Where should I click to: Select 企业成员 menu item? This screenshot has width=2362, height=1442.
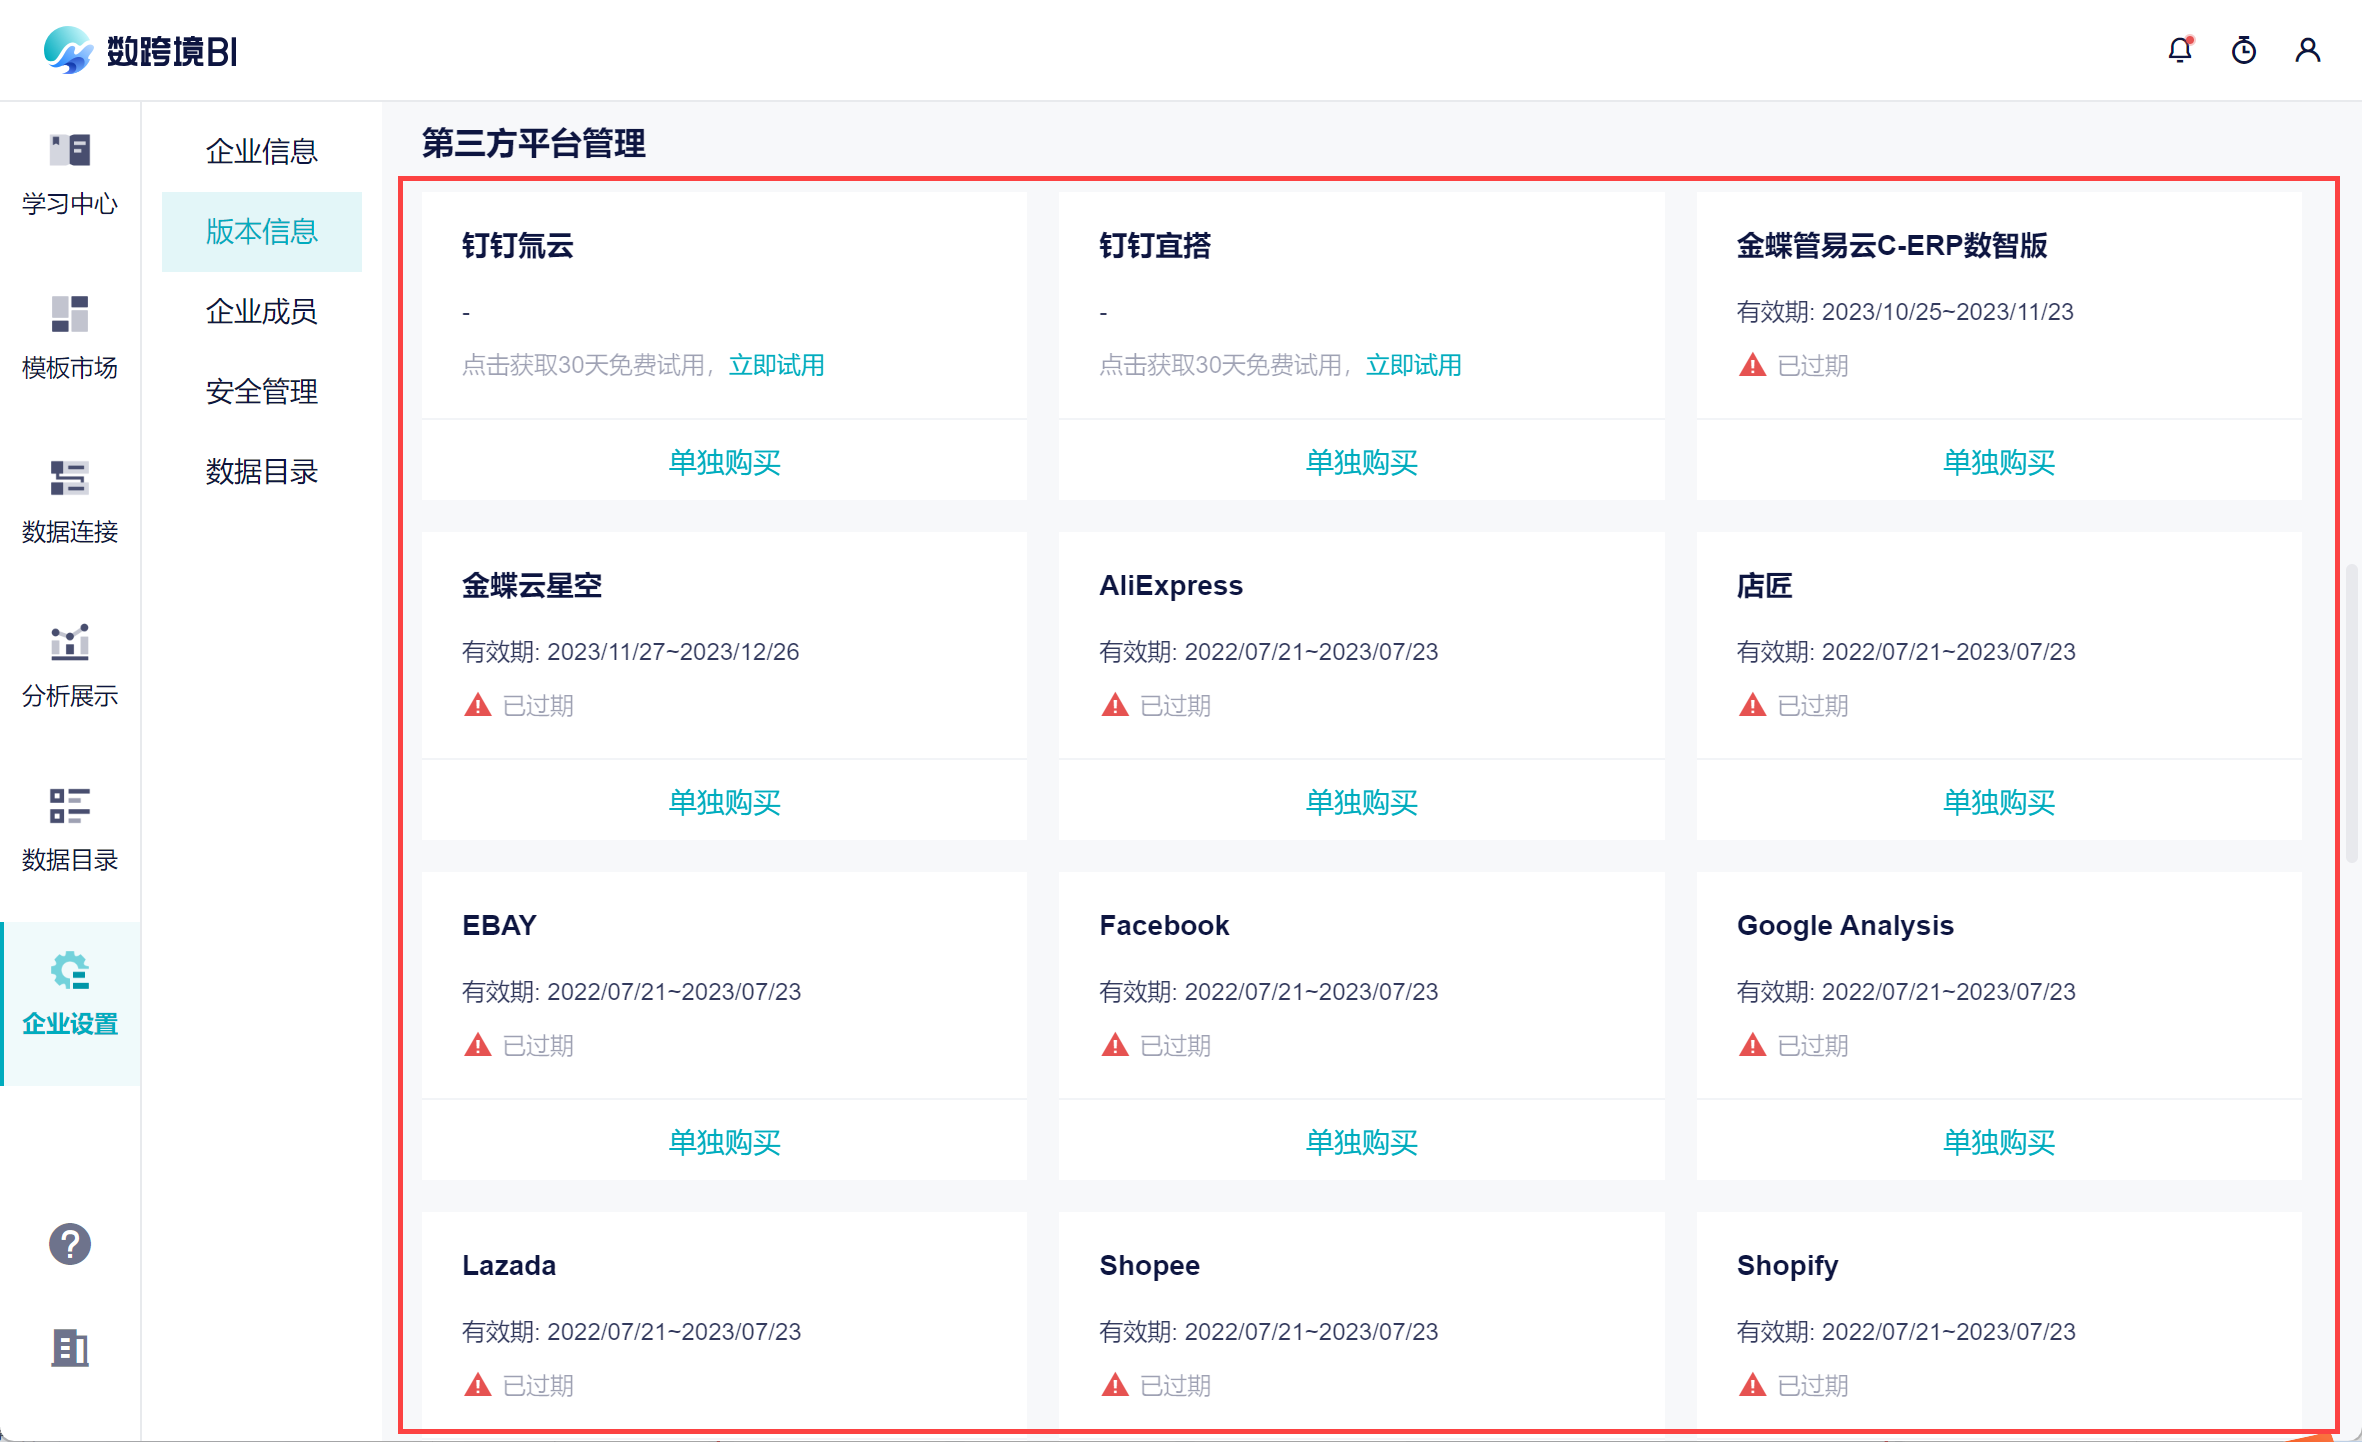click(261, 312)
